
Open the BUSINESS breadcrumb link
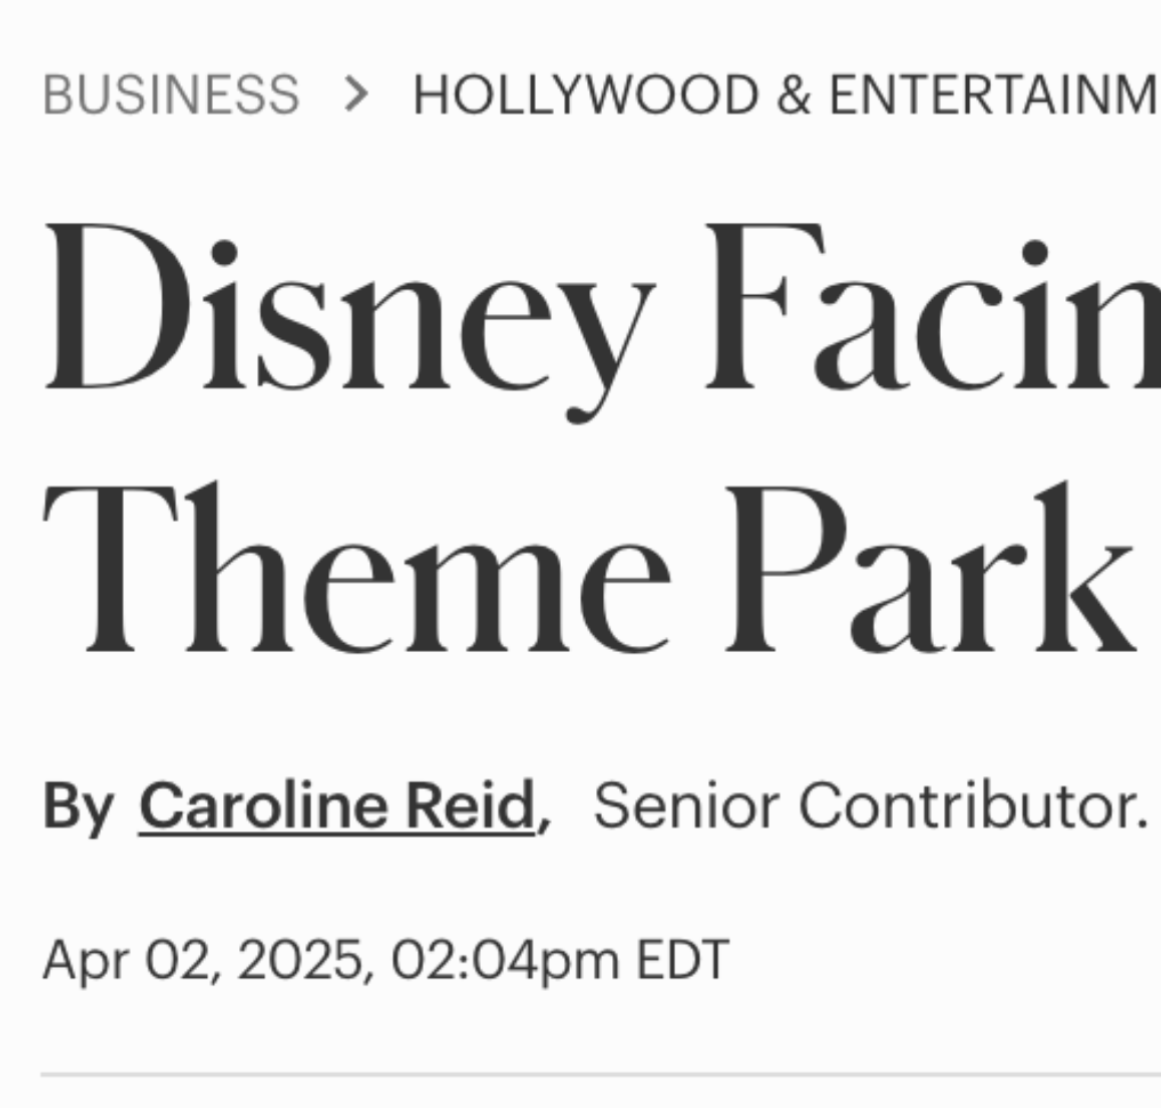pos(171,96)
